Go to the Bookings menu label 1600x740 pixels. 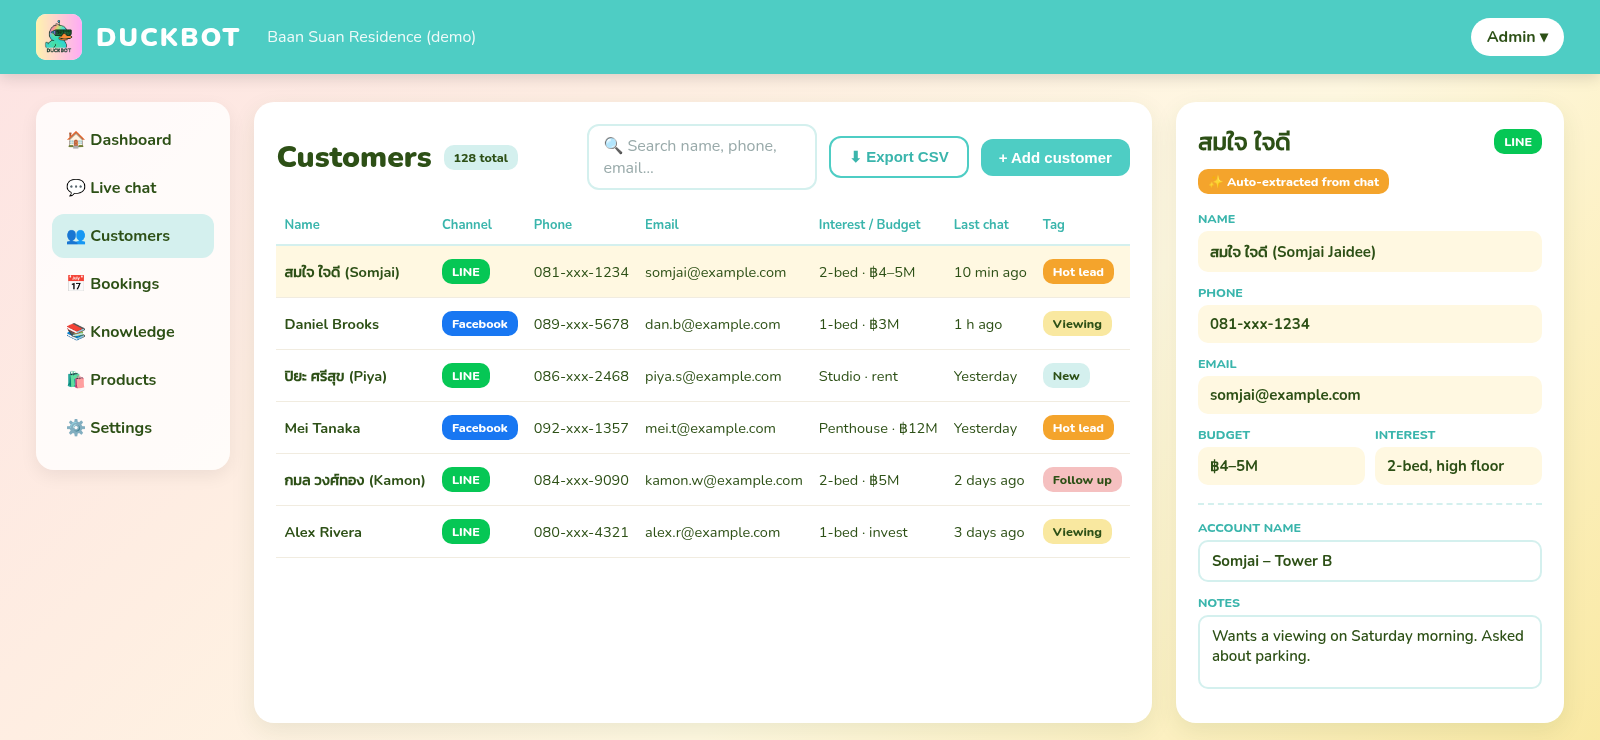125,284
